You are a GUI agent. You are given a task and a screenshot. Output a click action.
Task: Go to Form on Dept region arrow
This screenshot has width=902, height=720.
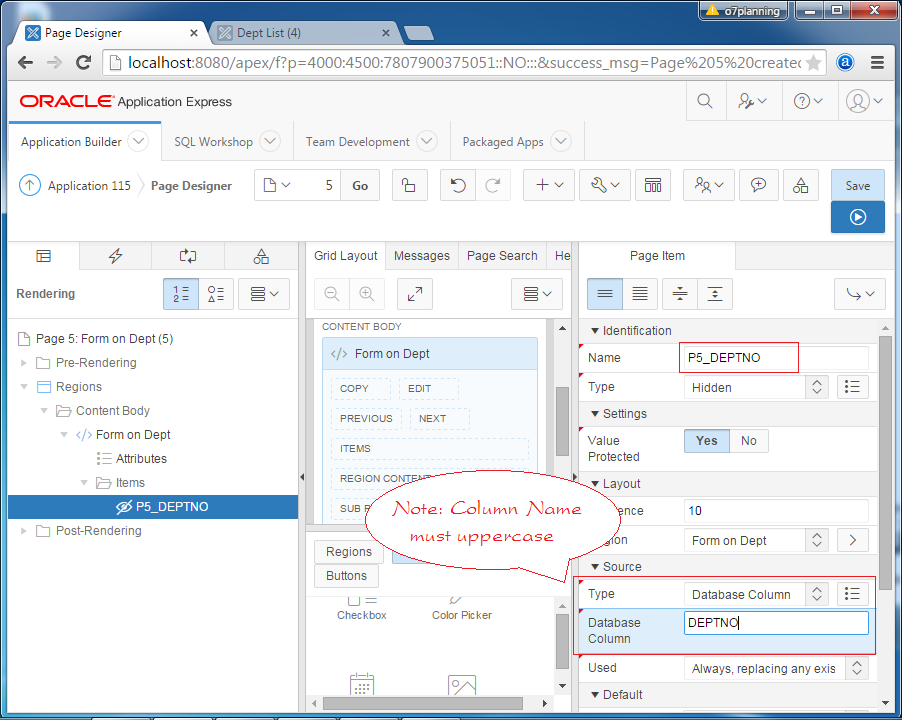click(x=853, y=540)
